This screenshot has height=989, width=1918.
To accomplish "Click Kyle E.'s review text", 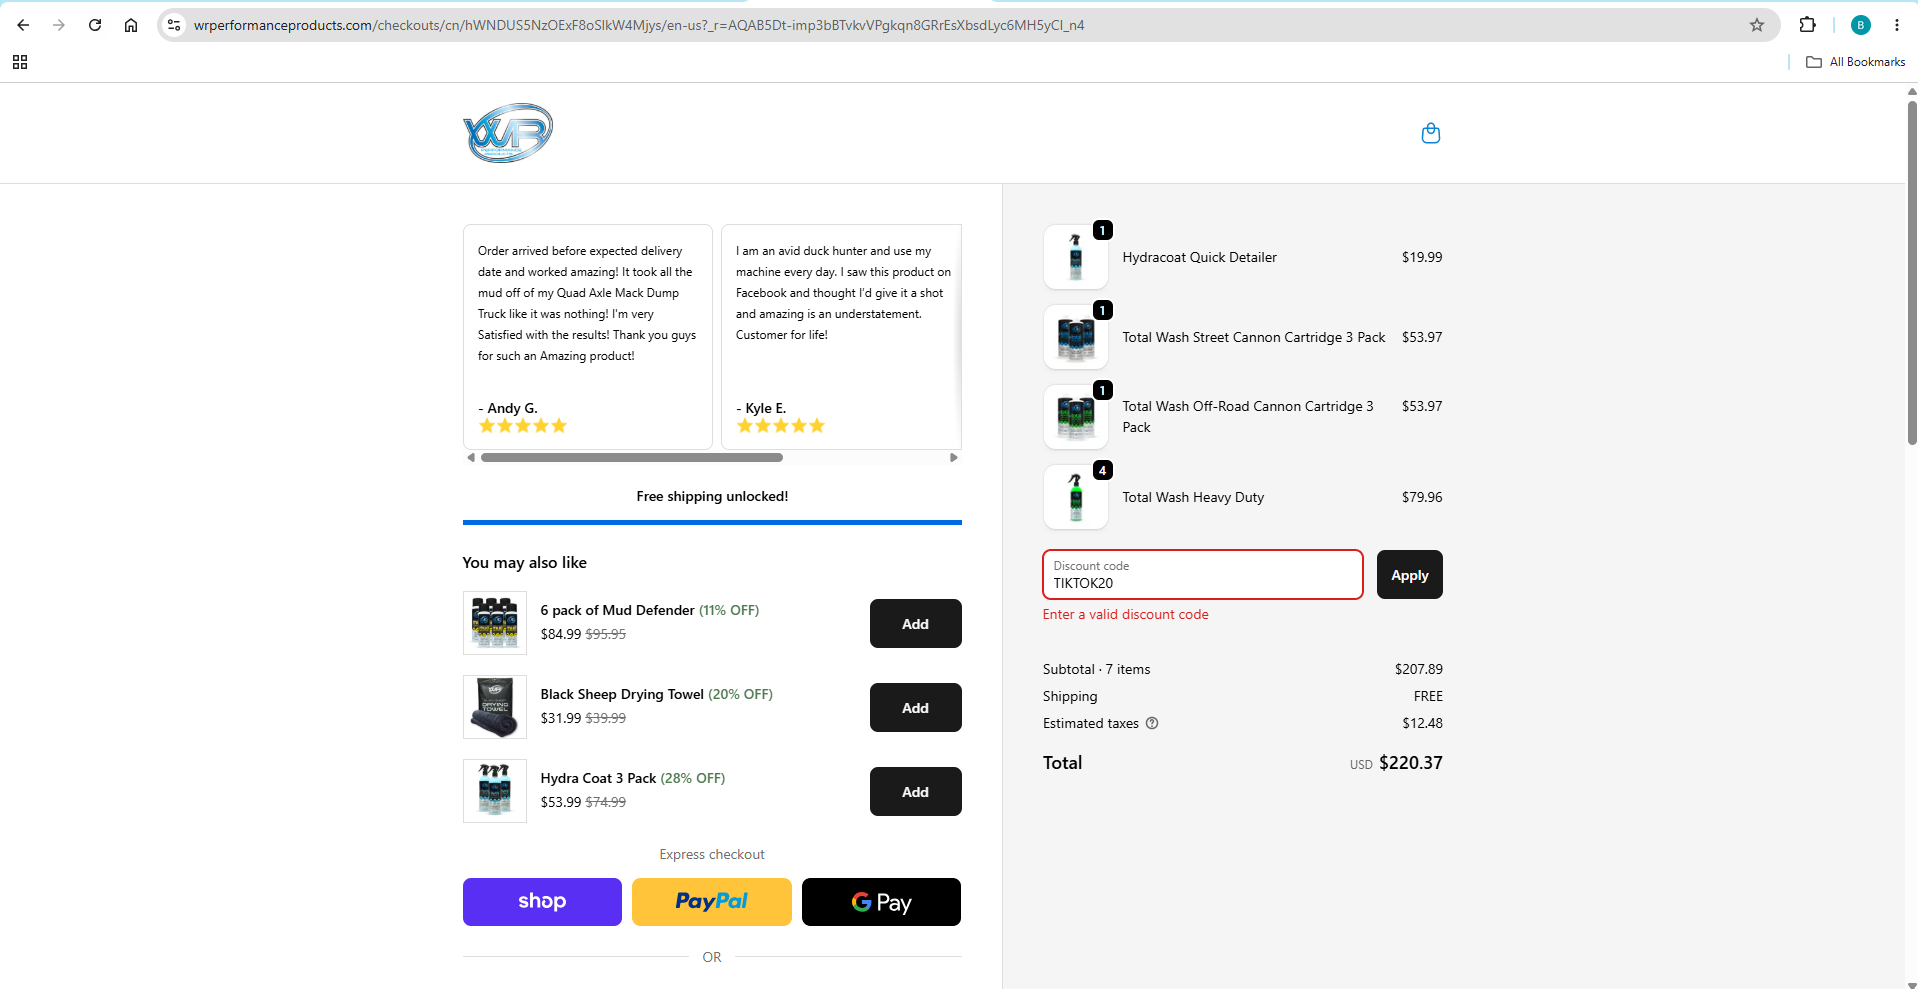I will (x=844, y=293).
